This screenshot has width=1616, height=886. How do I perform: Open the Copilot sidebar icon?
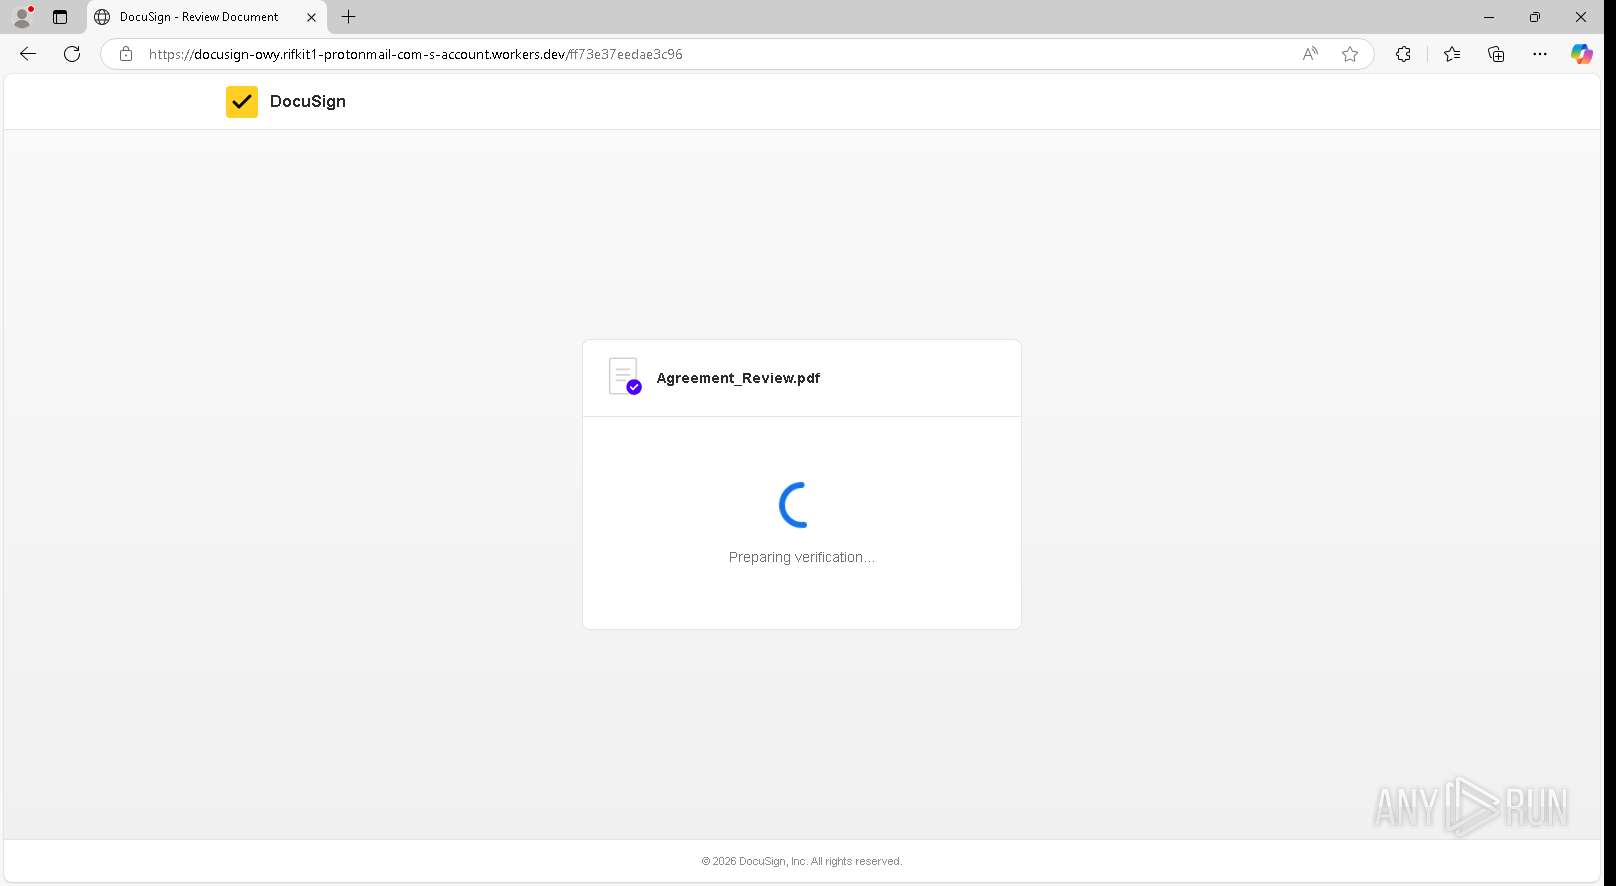click(1581, 54)
